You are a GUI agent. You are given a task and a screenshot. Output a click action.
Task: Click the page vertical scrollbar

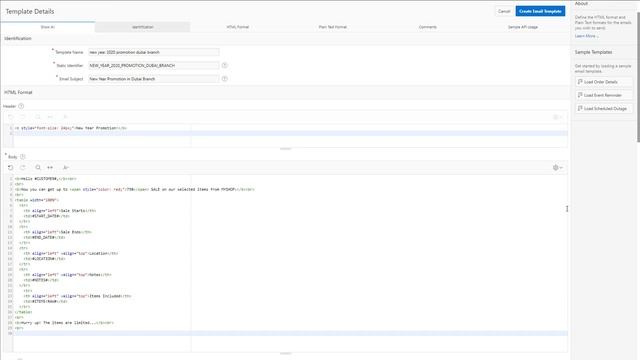pos(638,78)
